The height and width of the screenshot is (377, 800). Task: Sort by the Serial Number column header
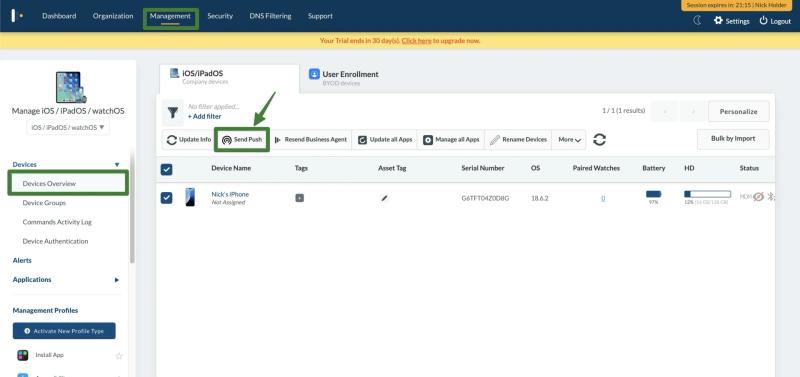click(x=483, y=168)
